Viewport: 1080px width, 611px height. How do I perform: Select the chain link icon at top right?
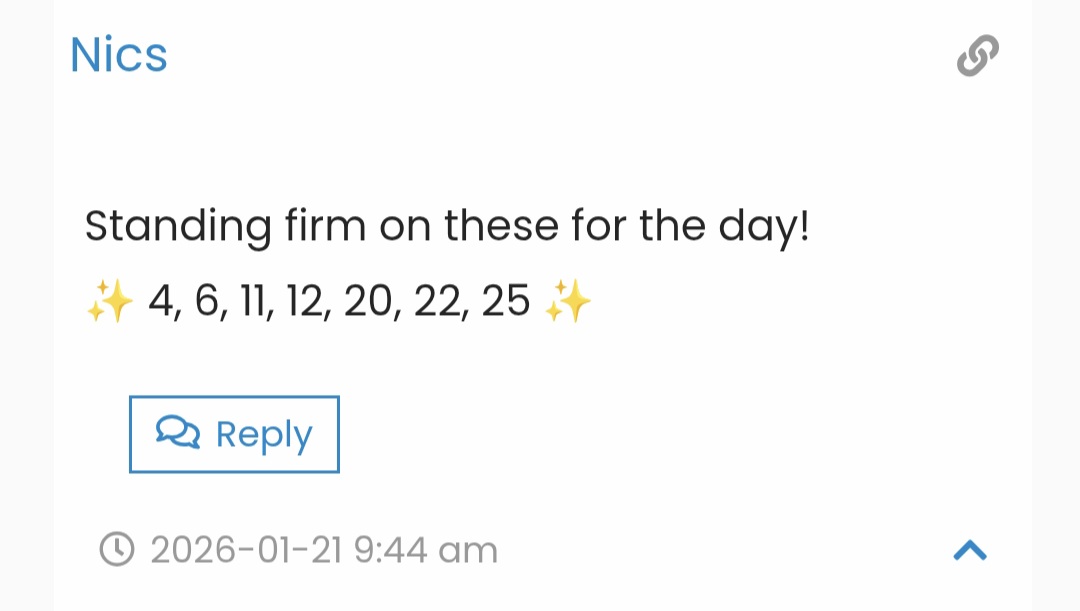(975, 55)
